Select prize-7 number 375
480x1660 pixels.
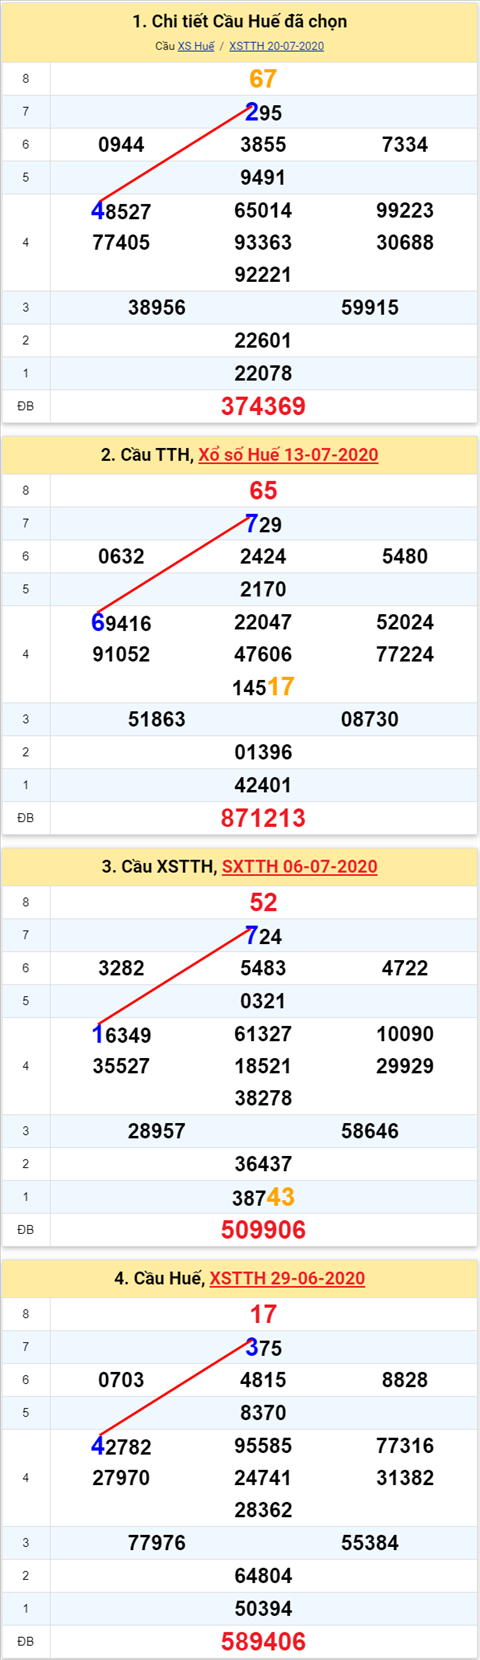pyautogui.click(x=263, y=1348)
